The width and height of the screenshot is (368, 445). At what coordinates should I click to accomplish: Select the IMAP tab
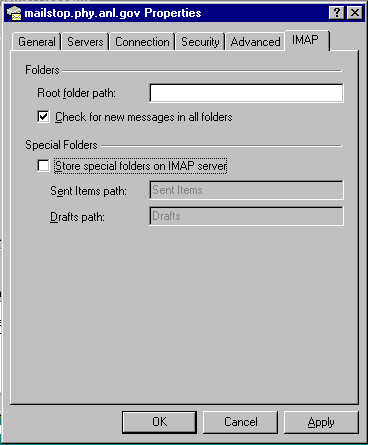point(305,40)
